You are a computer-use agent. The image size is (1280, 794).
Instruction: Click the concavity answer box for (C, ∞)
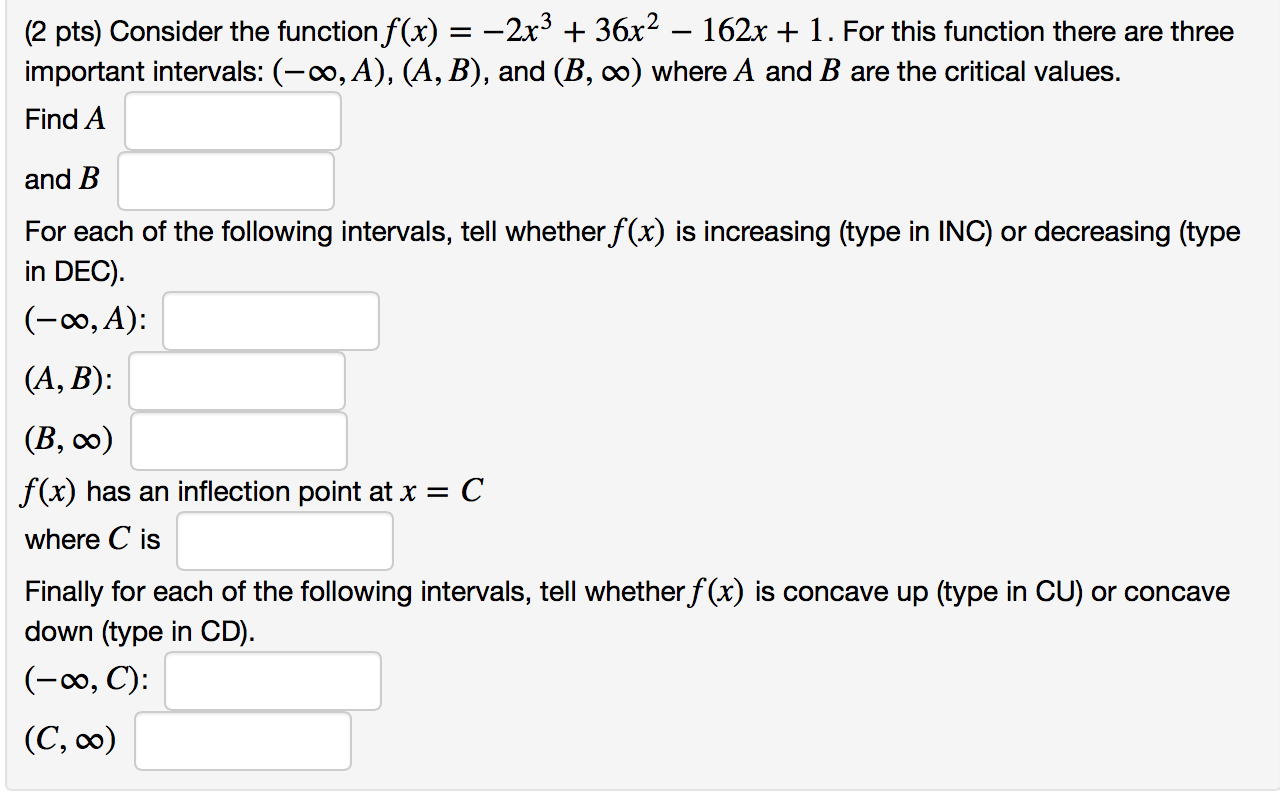coord(242,740)
